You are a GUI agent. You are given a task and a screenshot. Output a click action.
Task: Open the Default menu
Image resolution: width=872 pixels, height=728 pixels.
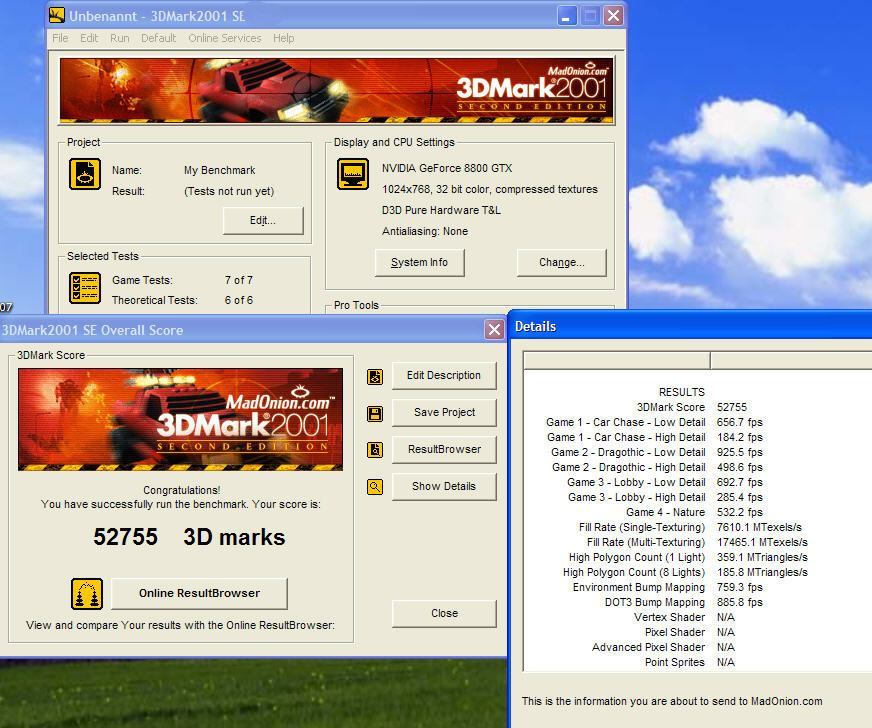click(158, 38)
